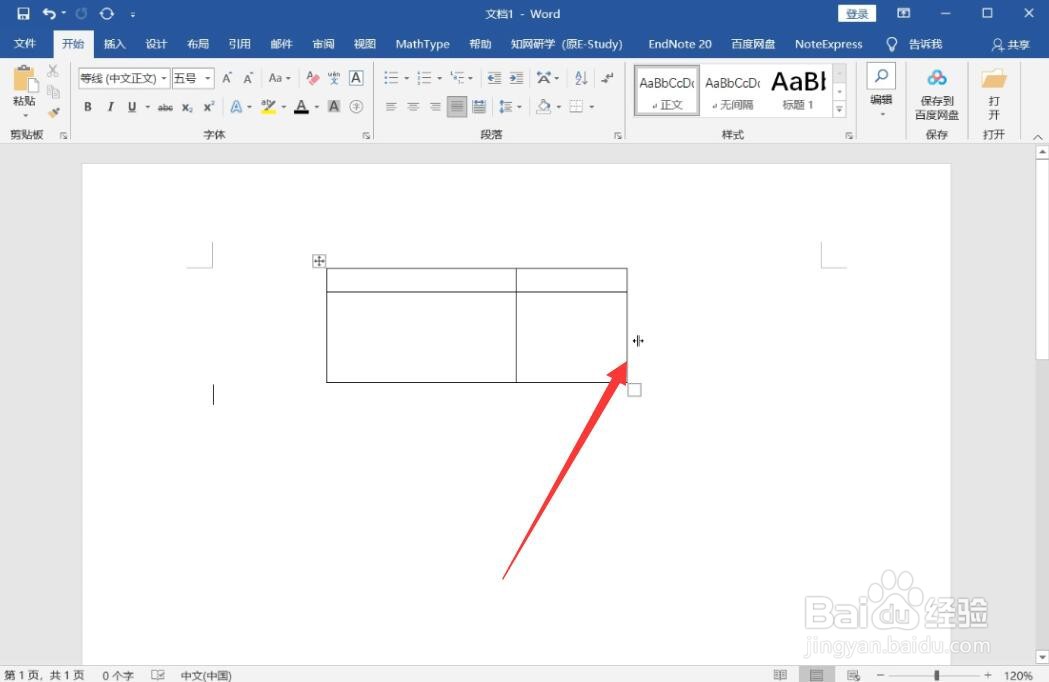
Task: Expand the styles gallery More arrow
Action: 840,110
